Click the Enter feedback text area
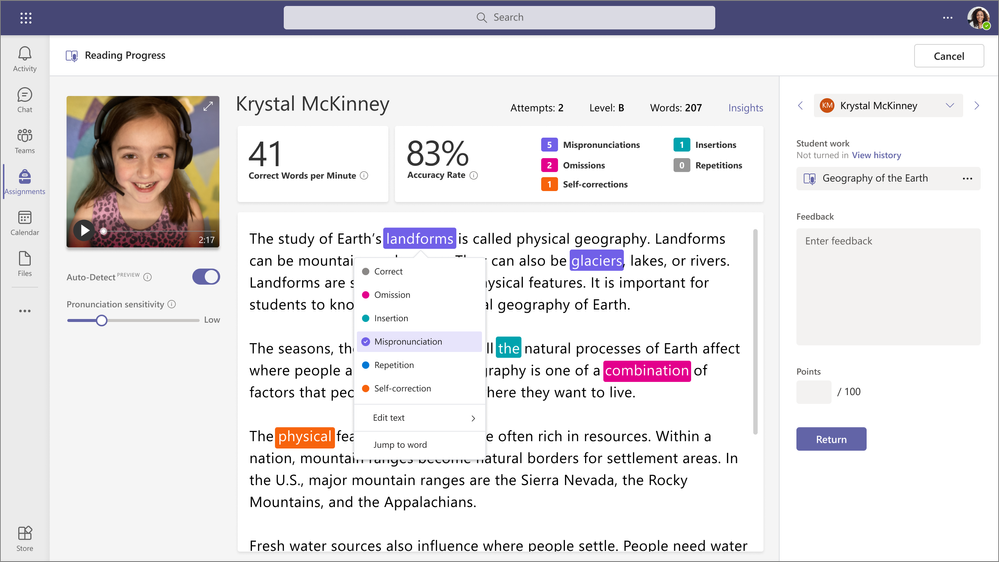The height and width of the screenshot is (562, 999). coord(888,287)
